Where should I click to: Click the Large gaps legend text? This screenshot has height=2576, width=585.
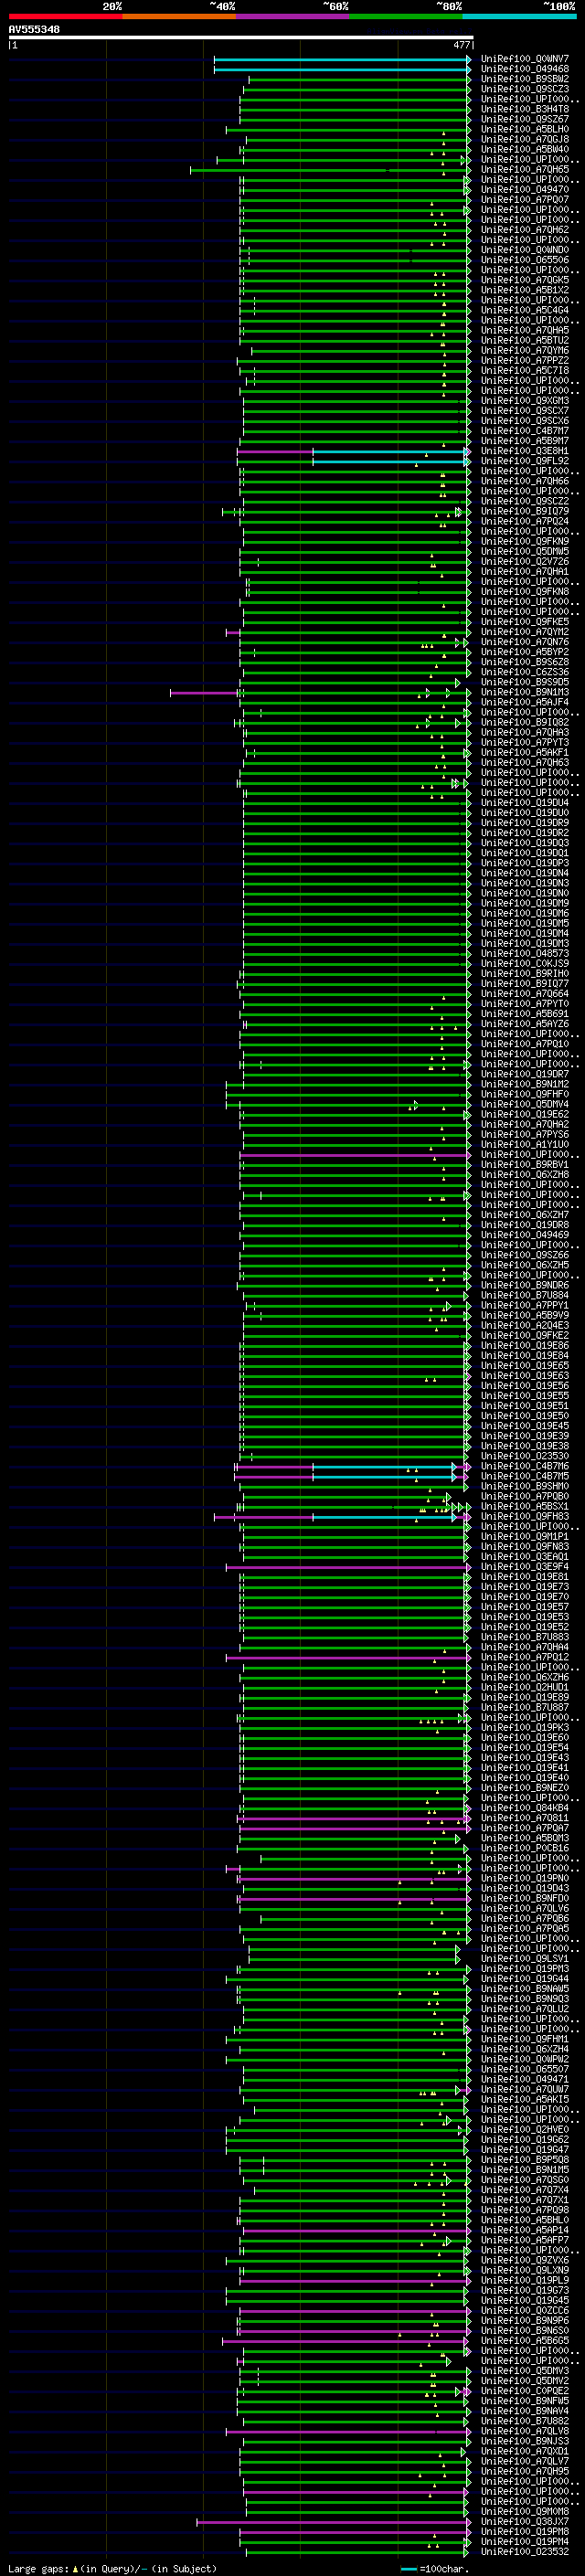point(38,2568)
